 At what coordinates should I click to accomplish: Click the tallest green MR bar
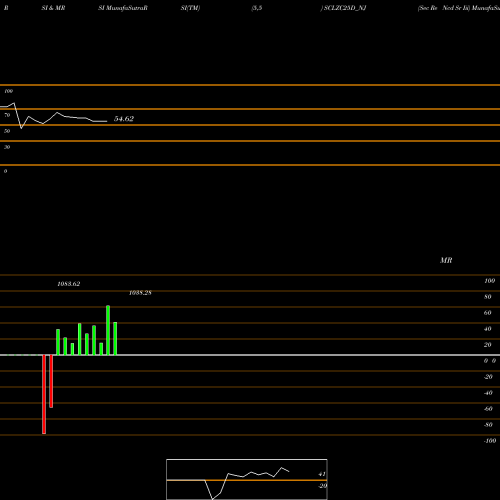[108, 330]
